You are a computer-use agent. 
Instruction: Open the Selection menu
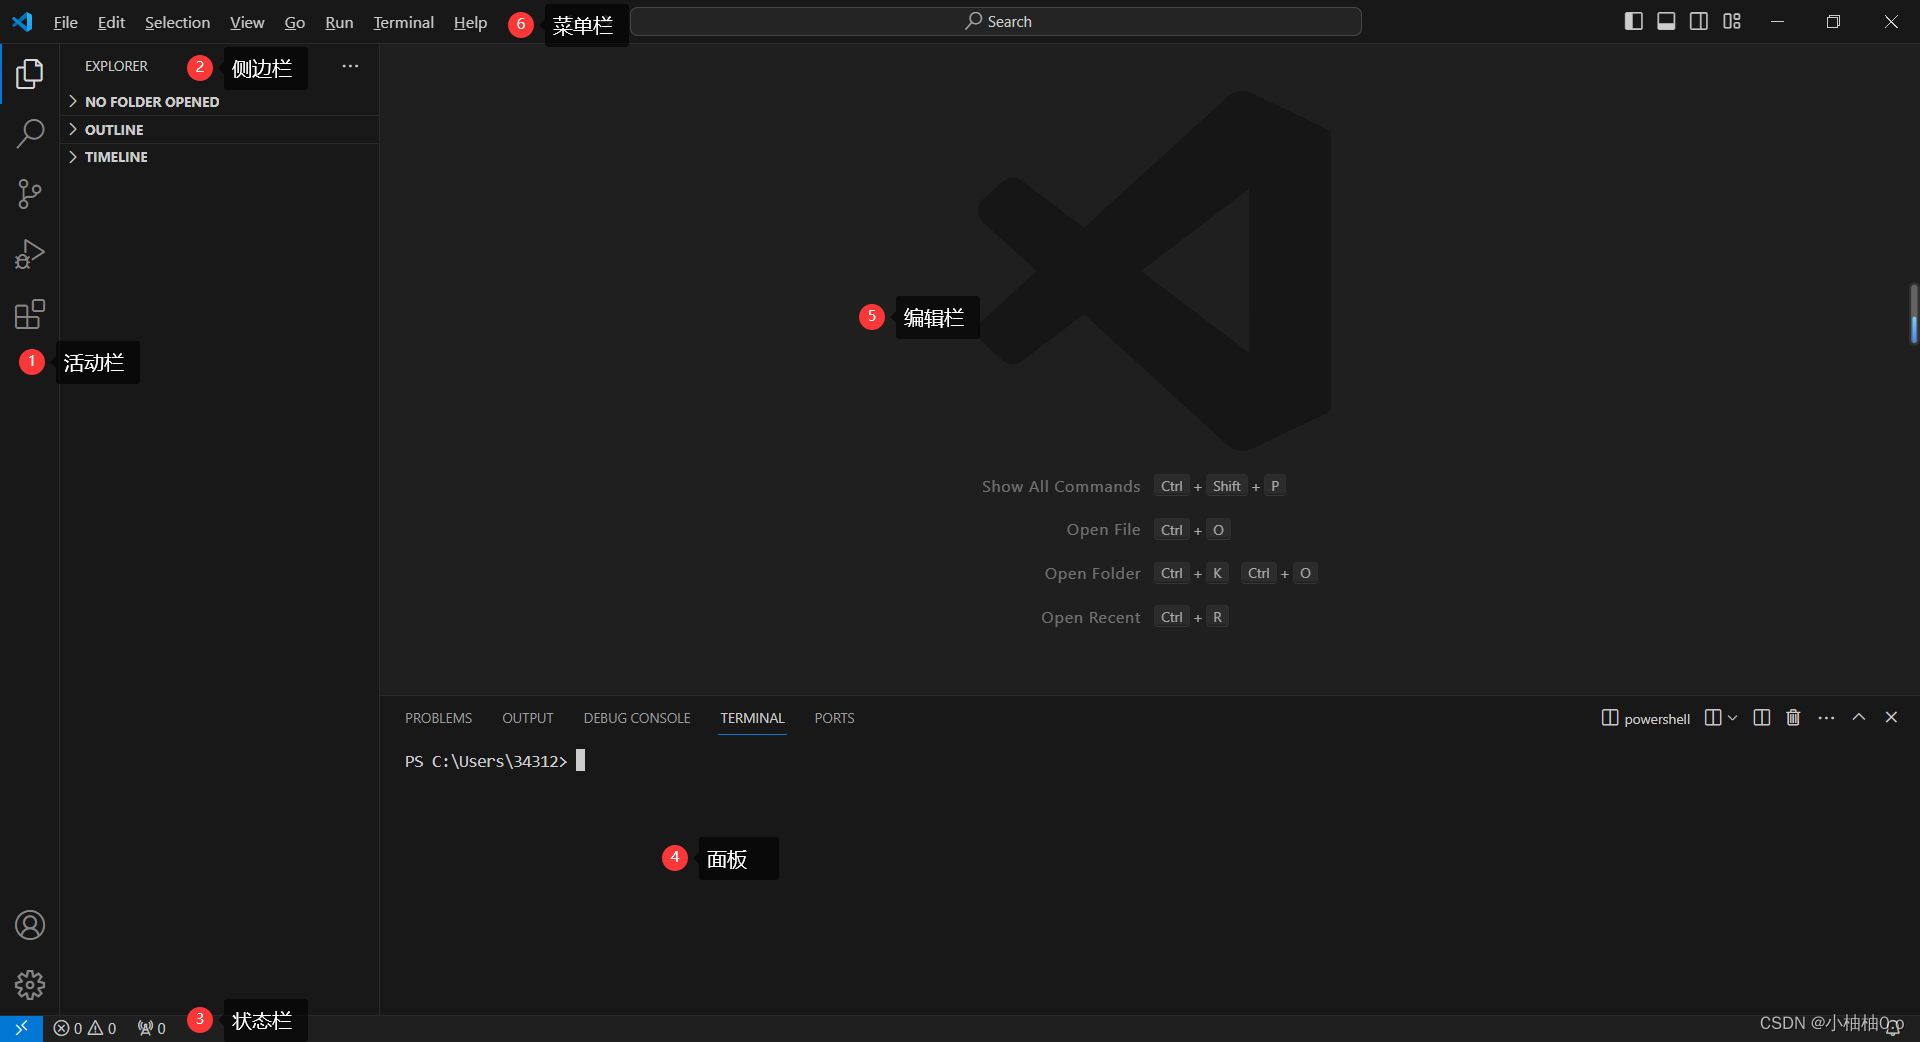pyautogui.click(x=177, y=22)
